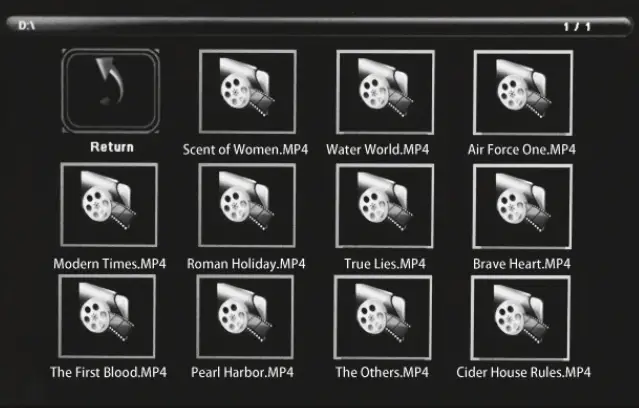Click the Return text label

point(112,147)
